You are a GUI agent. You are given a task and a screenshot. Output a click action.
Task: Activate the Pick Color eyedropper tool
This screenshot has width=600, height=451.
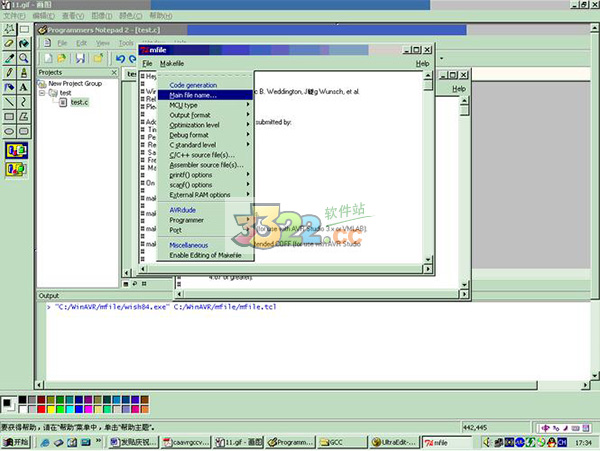coord(9,58)
